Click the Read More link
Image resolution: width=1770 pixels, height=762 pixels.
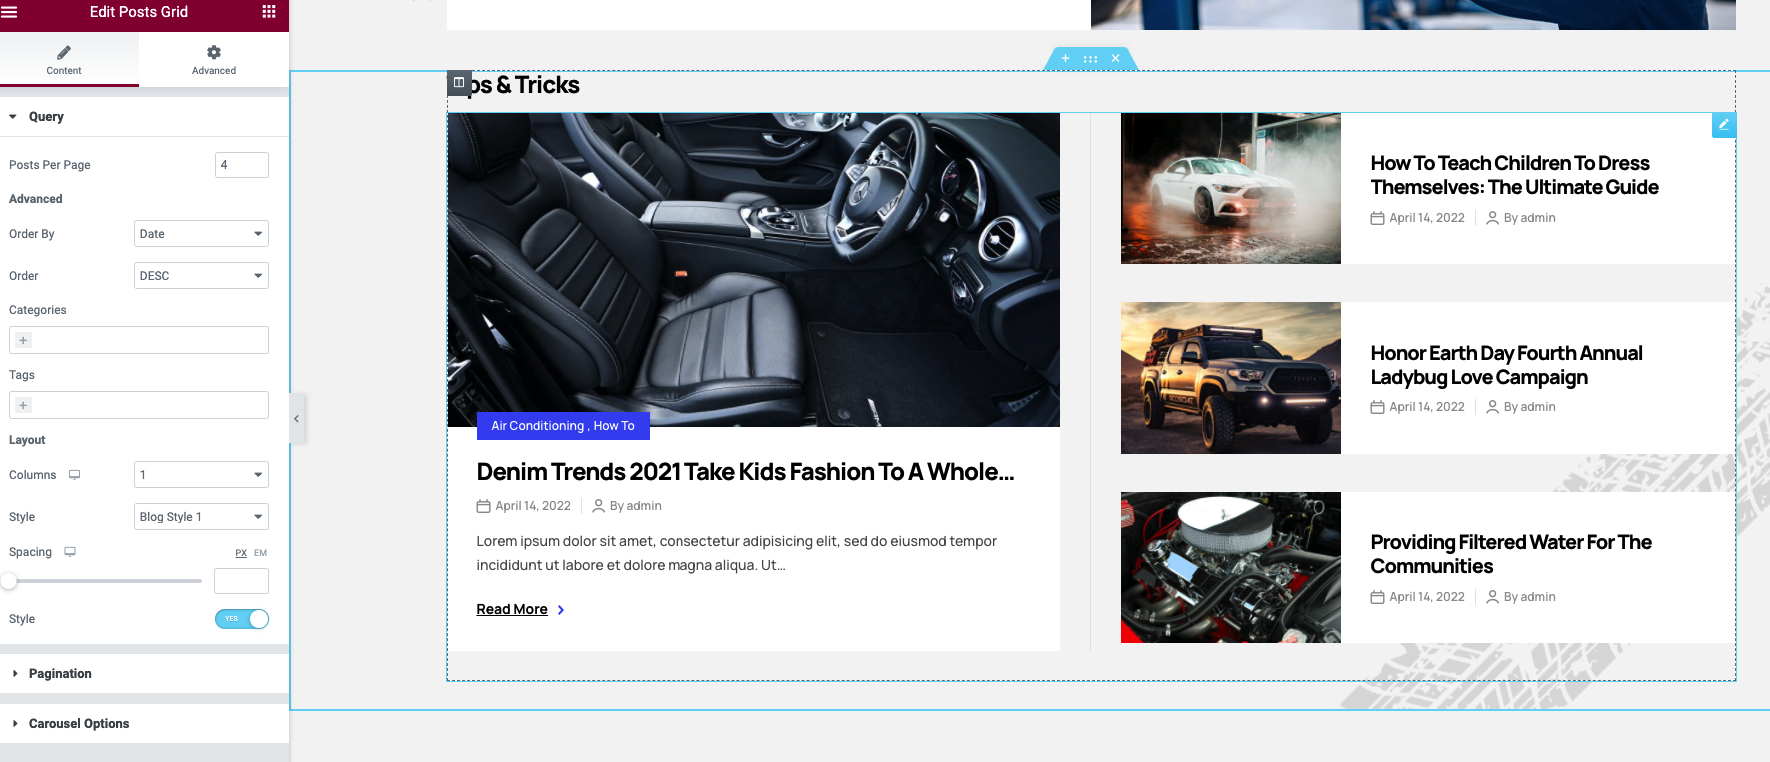click(512, 610)
